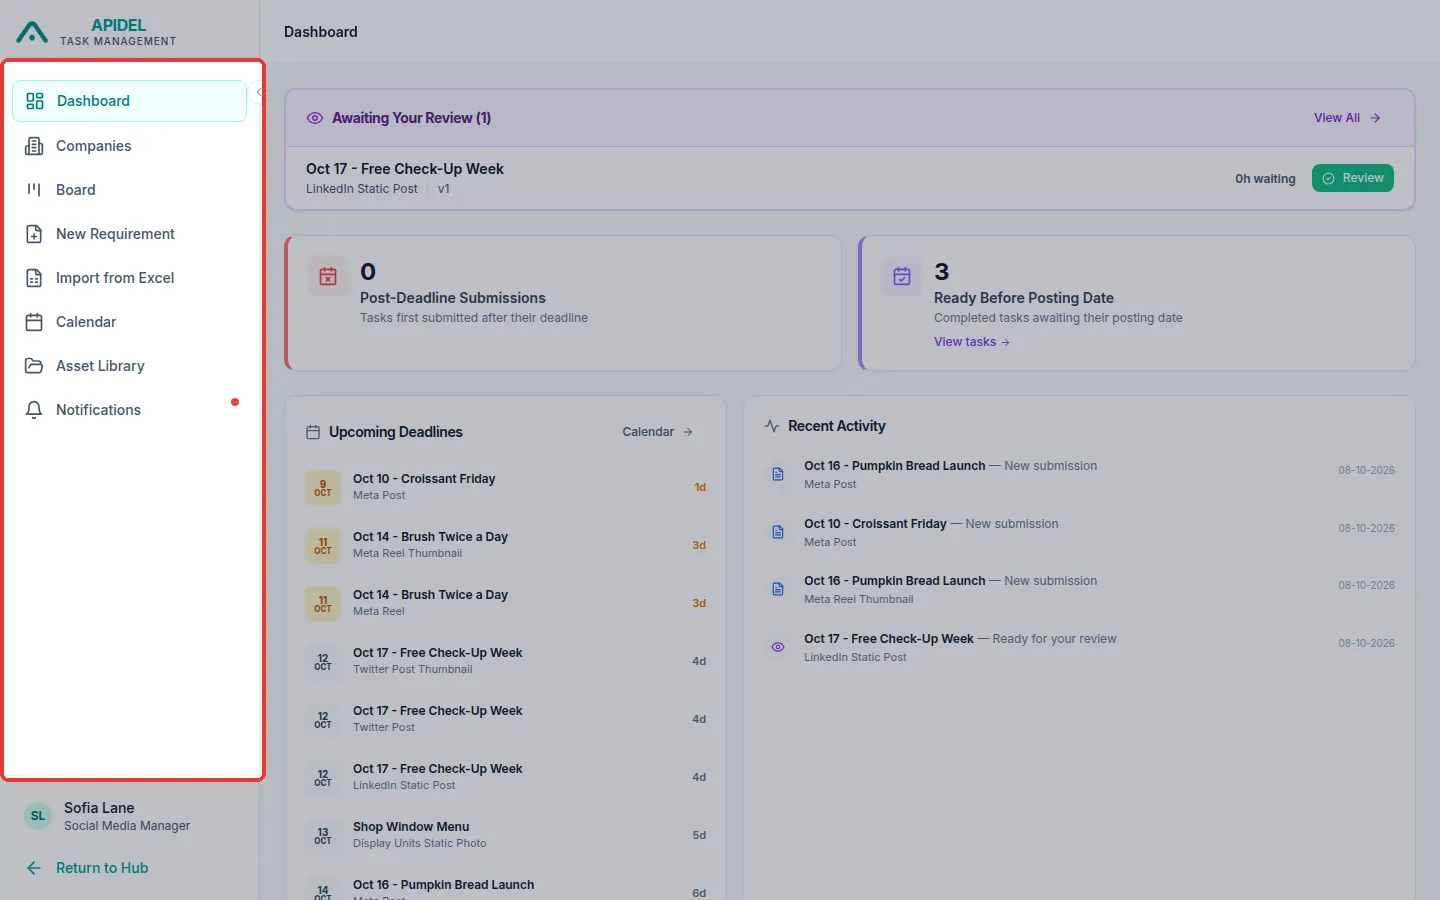The image size is (1440, 900).
Task: Select Oct 10 - Croissant Friday deadline
Action: pos(505,488)
